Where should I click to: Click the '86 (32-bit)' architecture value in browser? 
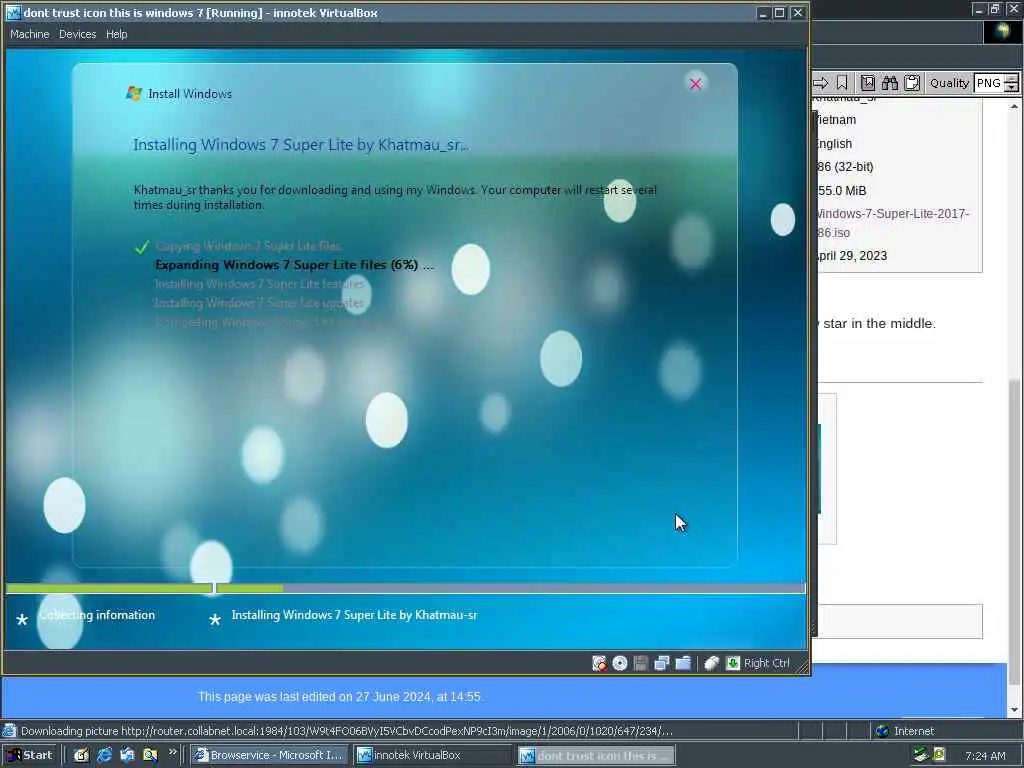point(845,167)
